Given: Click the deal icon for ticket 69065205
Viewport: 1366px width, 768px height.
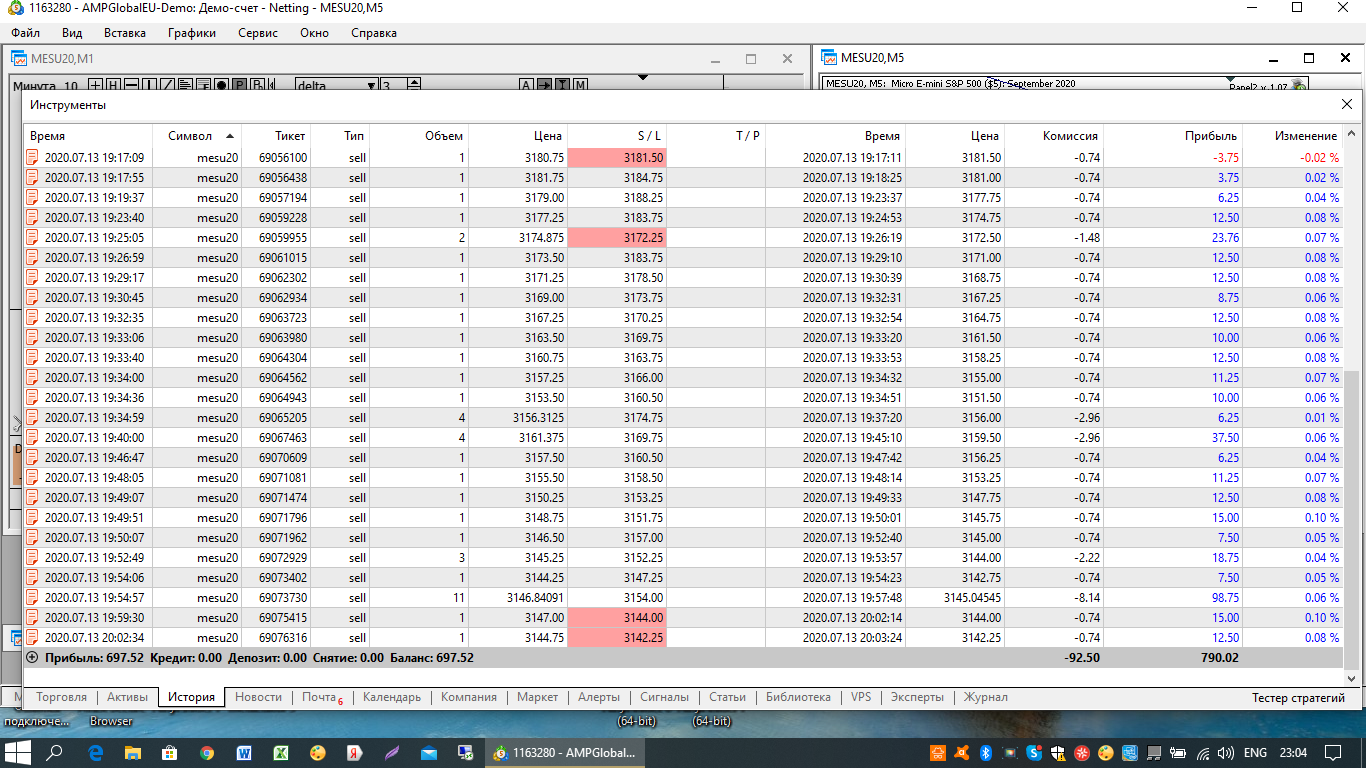Looking at the screenshot, I should (33, 417).
